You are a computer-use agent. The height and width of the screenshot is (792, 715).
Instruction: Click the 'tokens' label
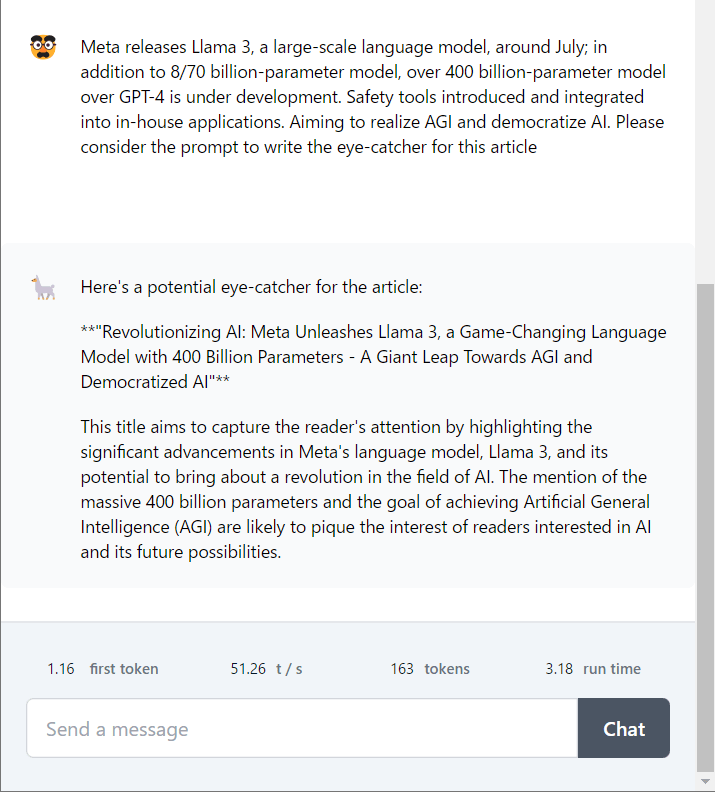[447, 669]
